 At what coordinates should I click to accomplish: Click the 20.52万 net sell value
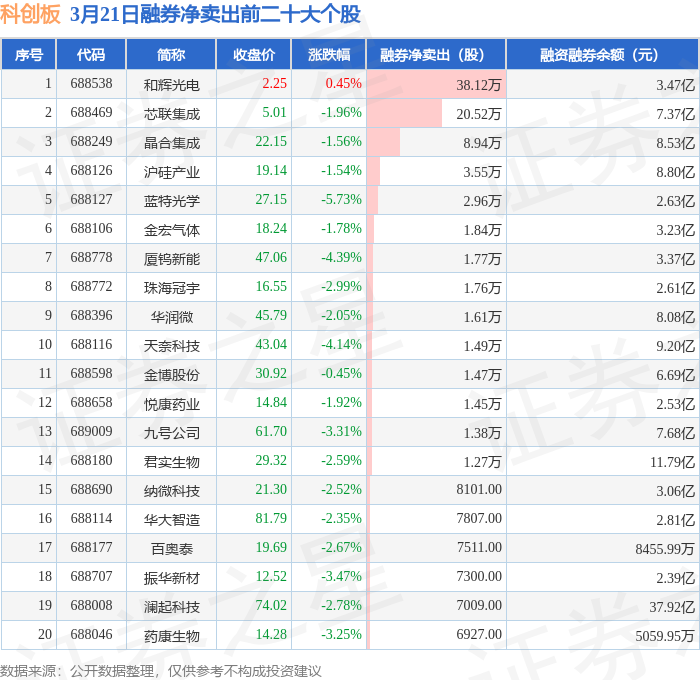[x=479, y=114]
